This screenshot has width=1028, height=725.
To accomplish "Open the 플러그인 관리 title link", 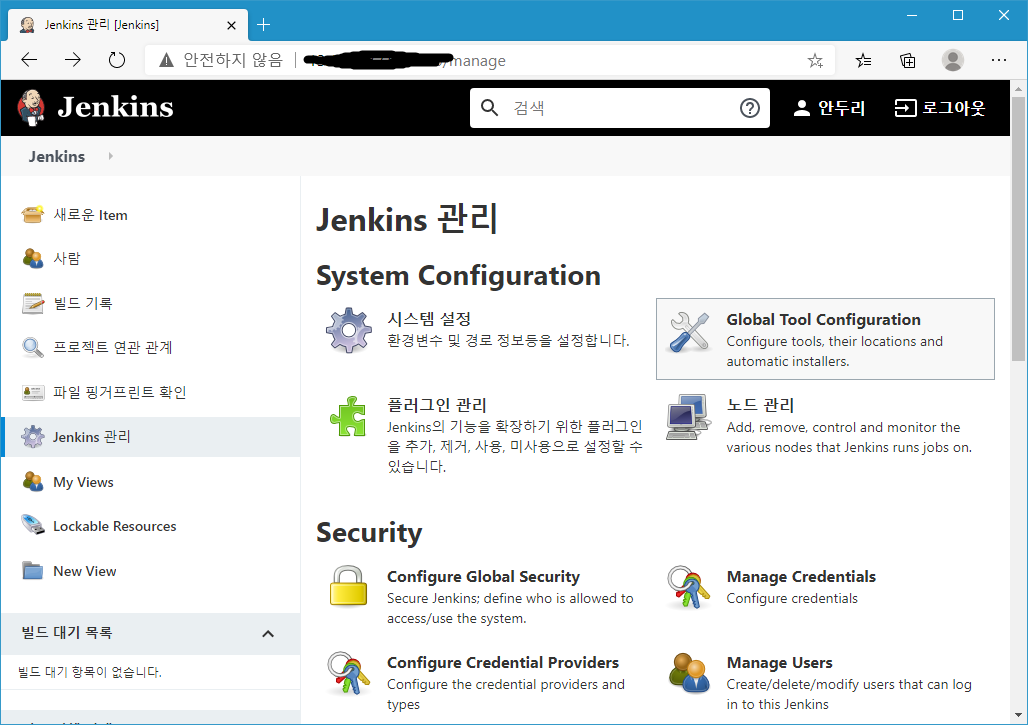I will [x=437, y=405].
